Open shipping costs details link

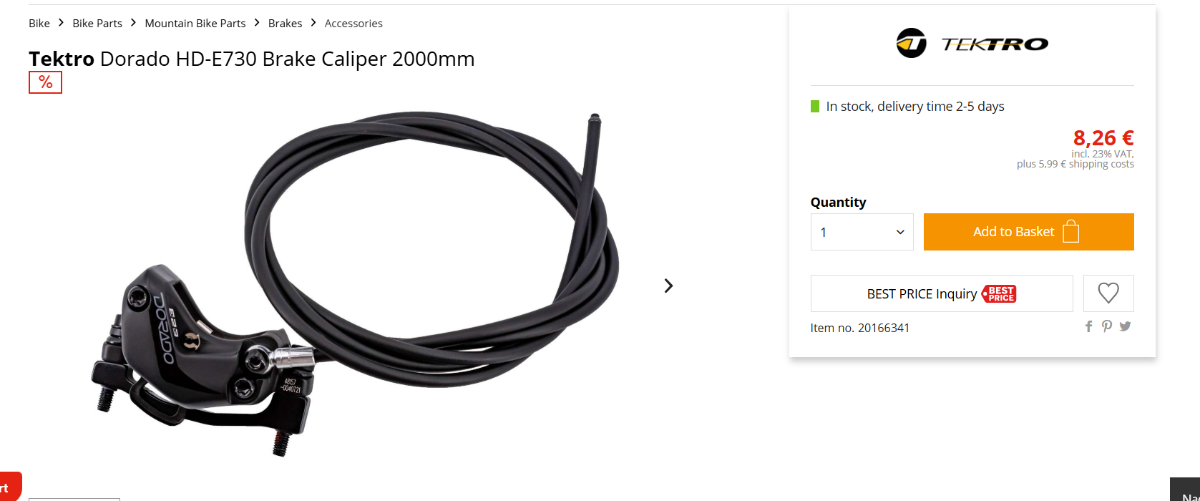click(x=1101, y=165)
